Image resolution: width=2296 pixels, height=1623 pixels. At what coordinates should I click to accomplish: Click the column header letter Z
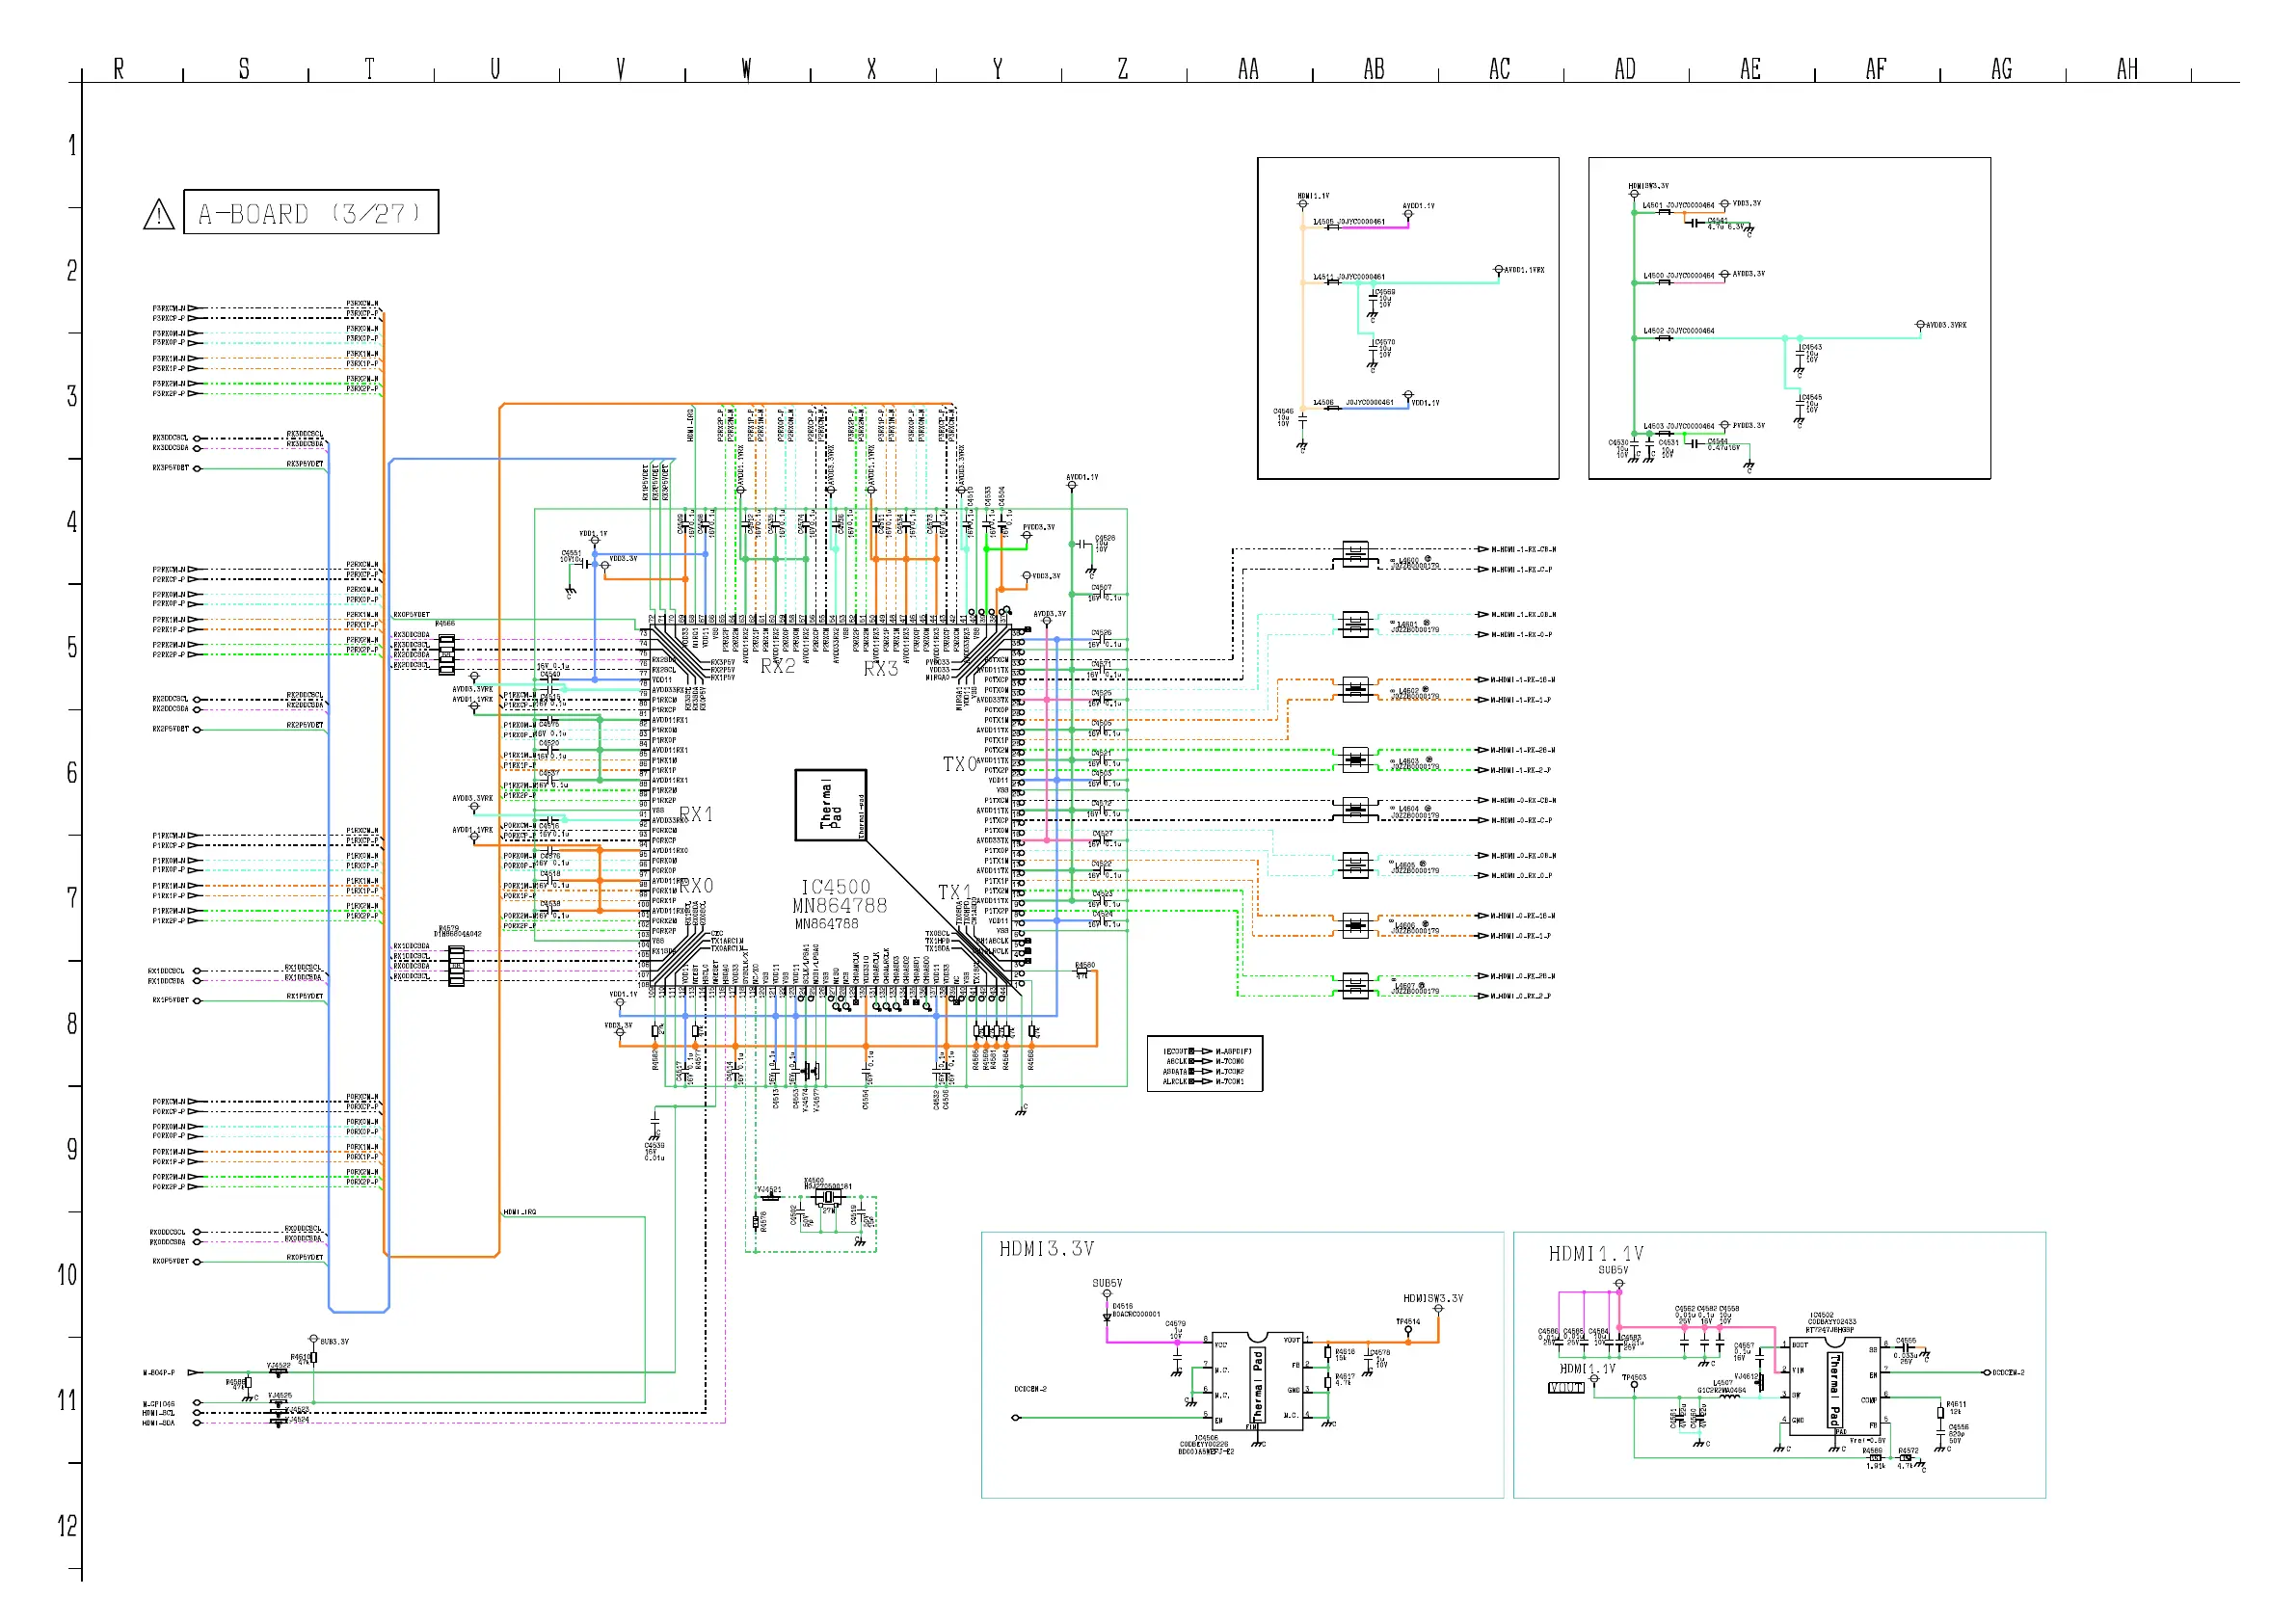1123,69
